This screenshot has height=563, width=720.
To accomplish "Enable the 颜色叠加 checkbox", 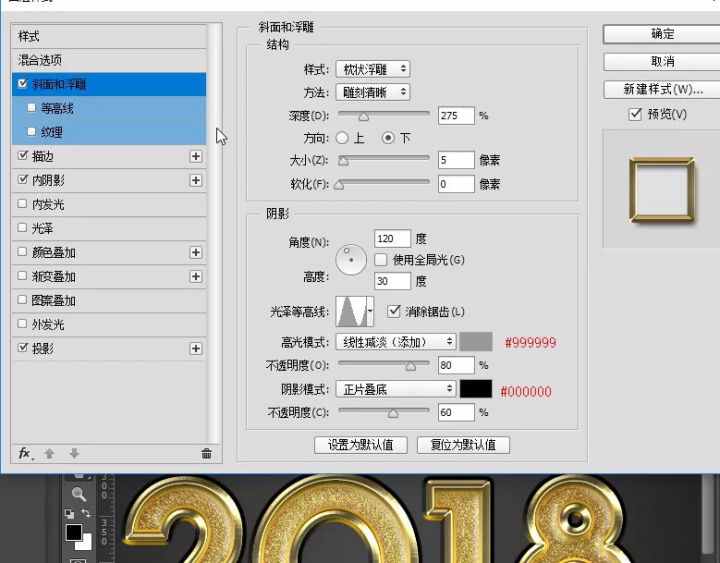I will (x=22, y=251).
